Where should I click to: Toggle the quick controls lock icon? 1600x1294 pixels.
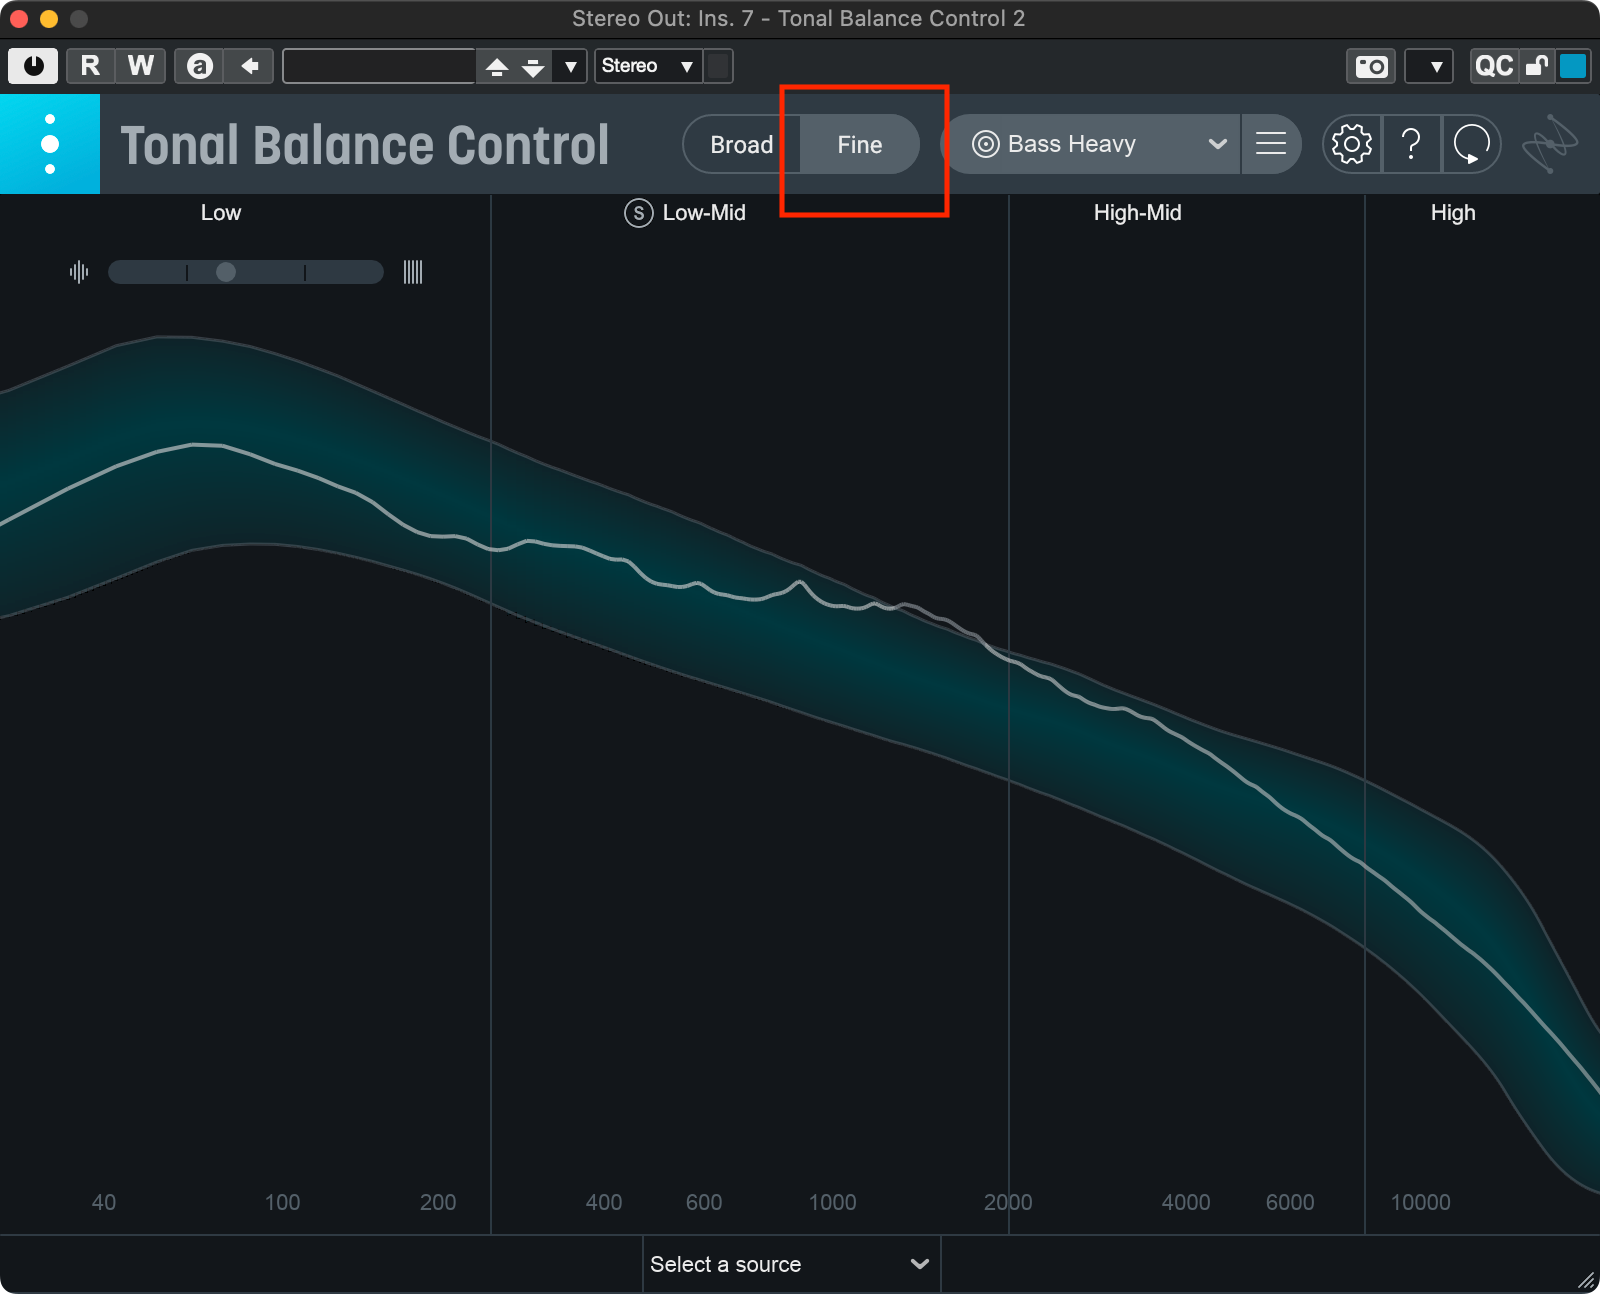tap(1537, 66)
